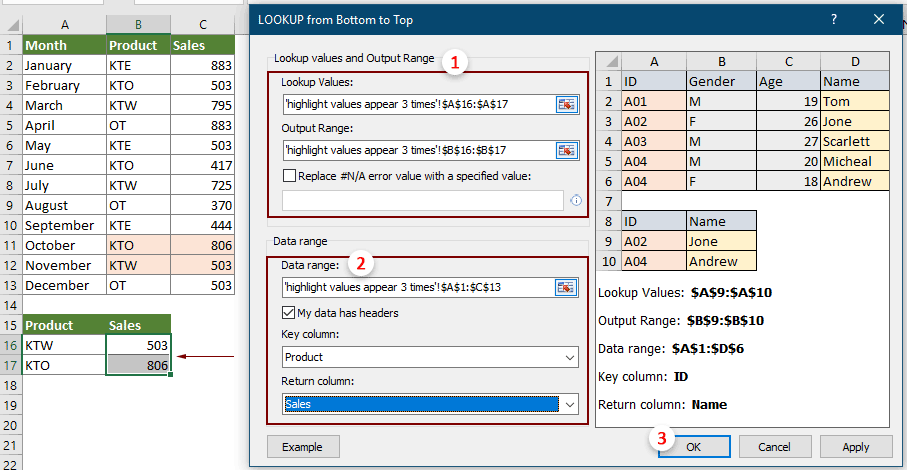The width and height of the screenshot is (907, 470).
Task: Click inside the Data range field
Action: pyautogui.click(x=417, y=288)
